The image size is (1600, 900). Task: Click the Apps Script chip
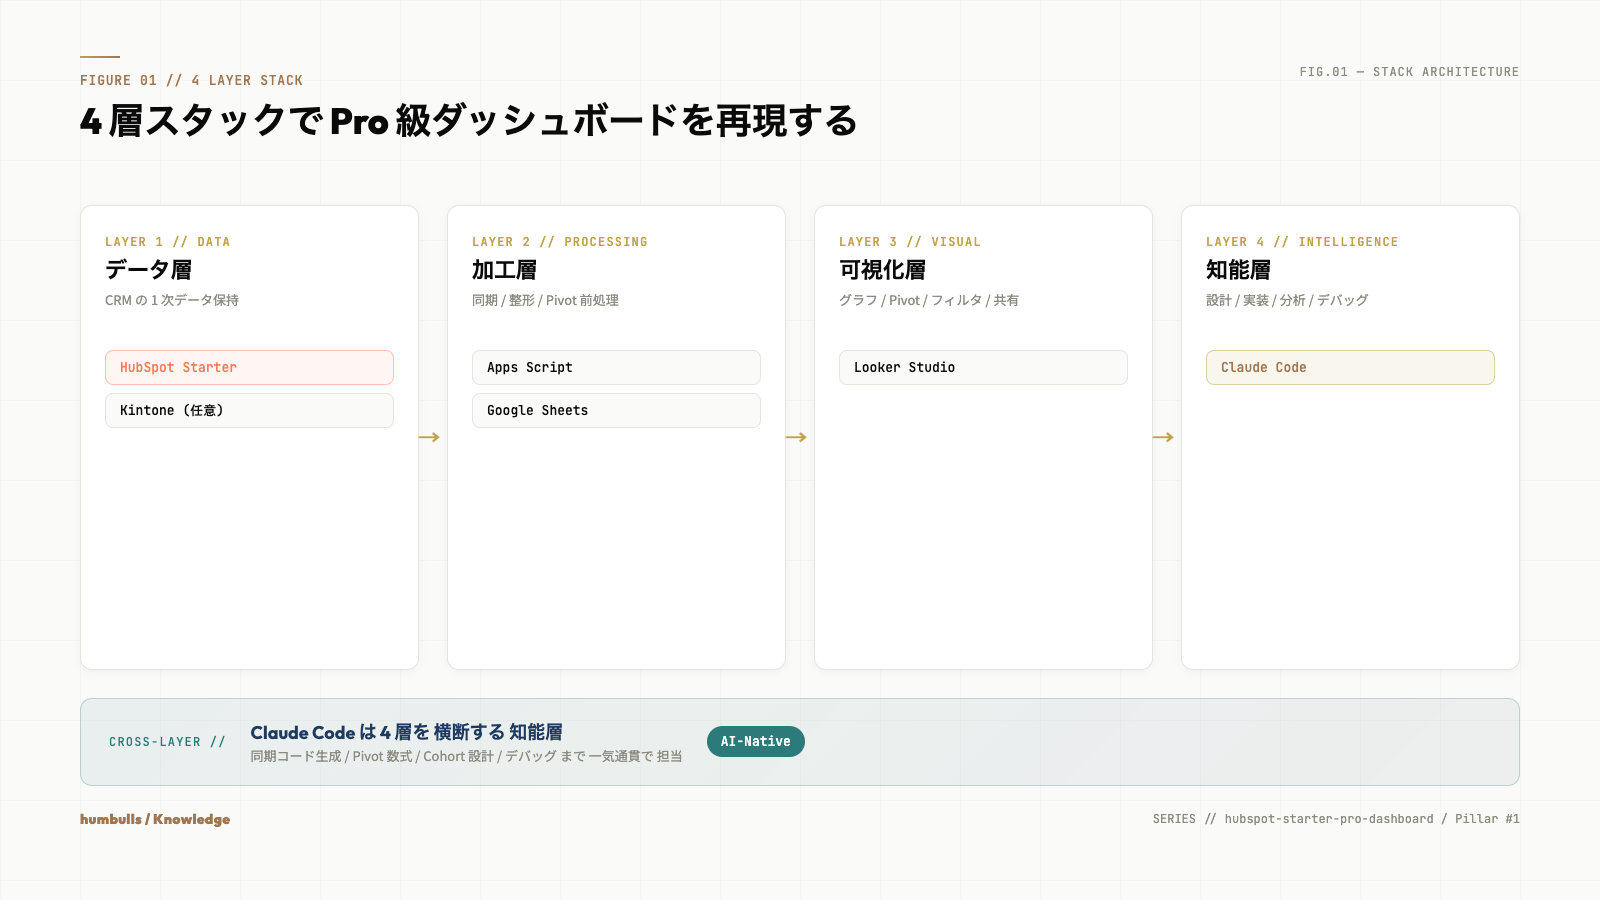click(616, 367)
